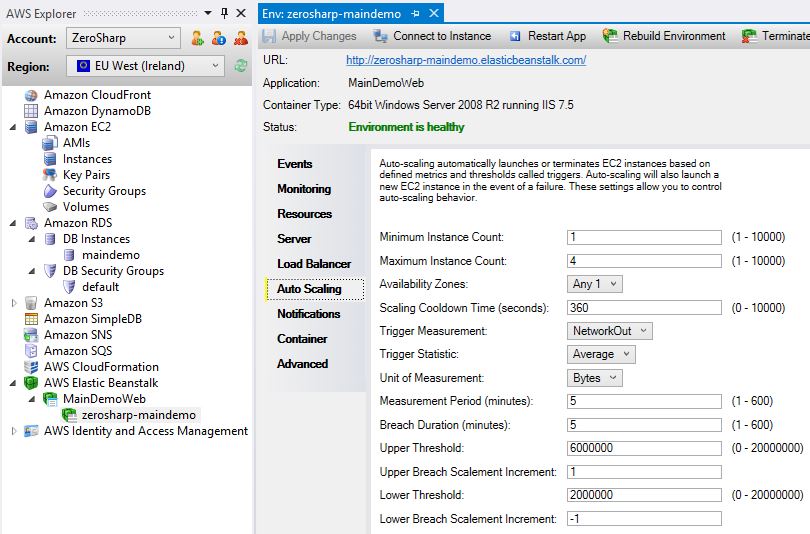
Task: Click the Amazon EC2 icon
Action: [x=31, y=127]
